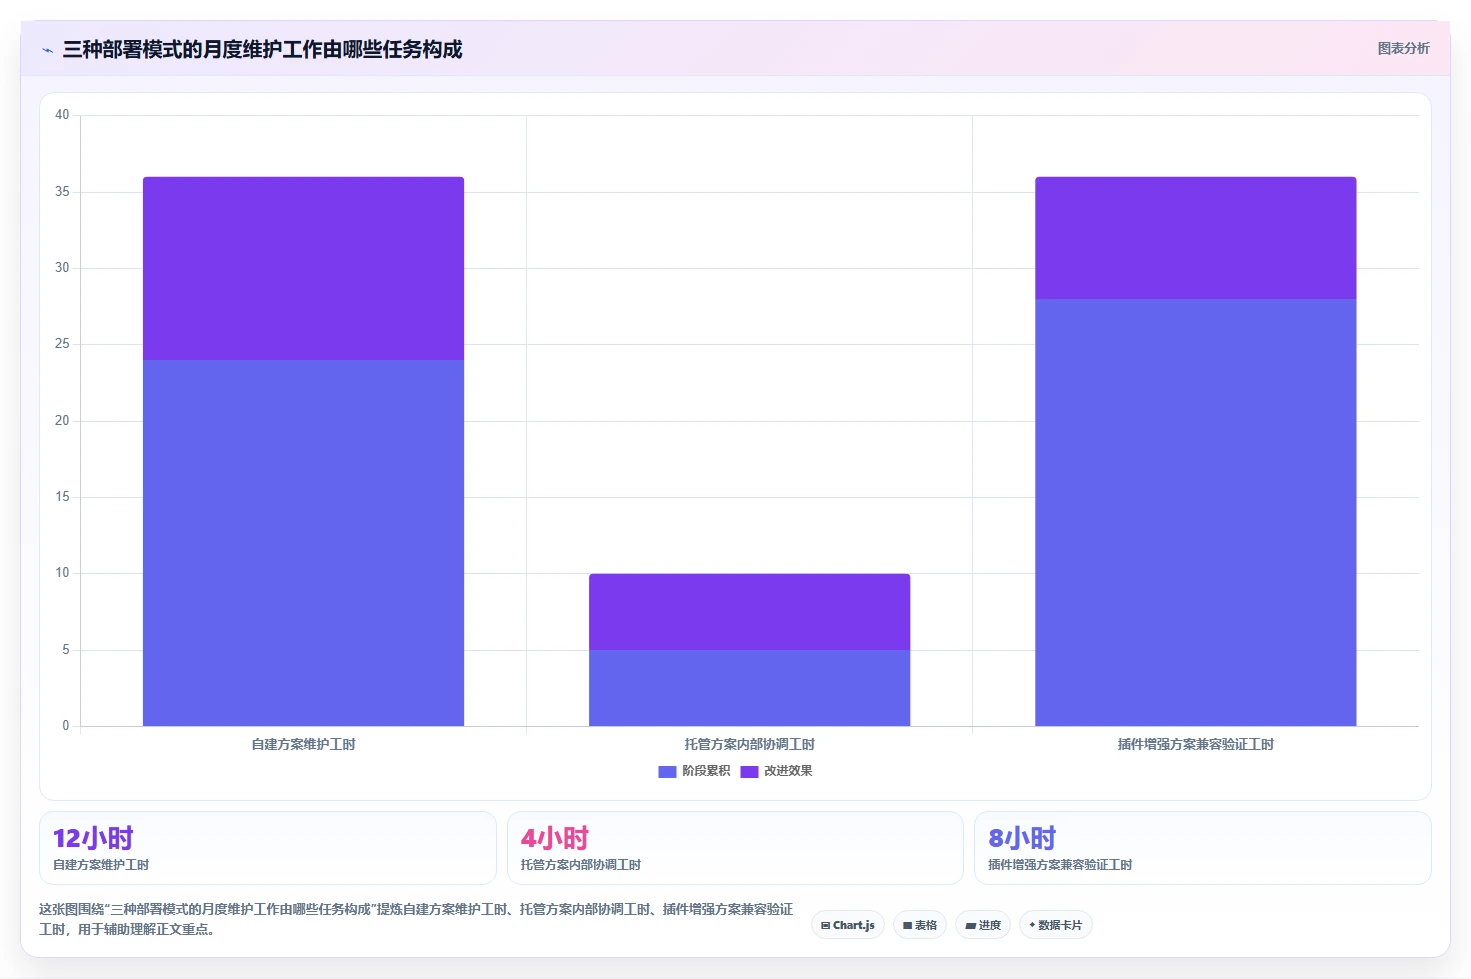Image resolution: width=1471 pixels, height=979 pixels.
Task: Click the icon inside the 表格 chip
Action: pyautogui.click(x=907, y=926)
